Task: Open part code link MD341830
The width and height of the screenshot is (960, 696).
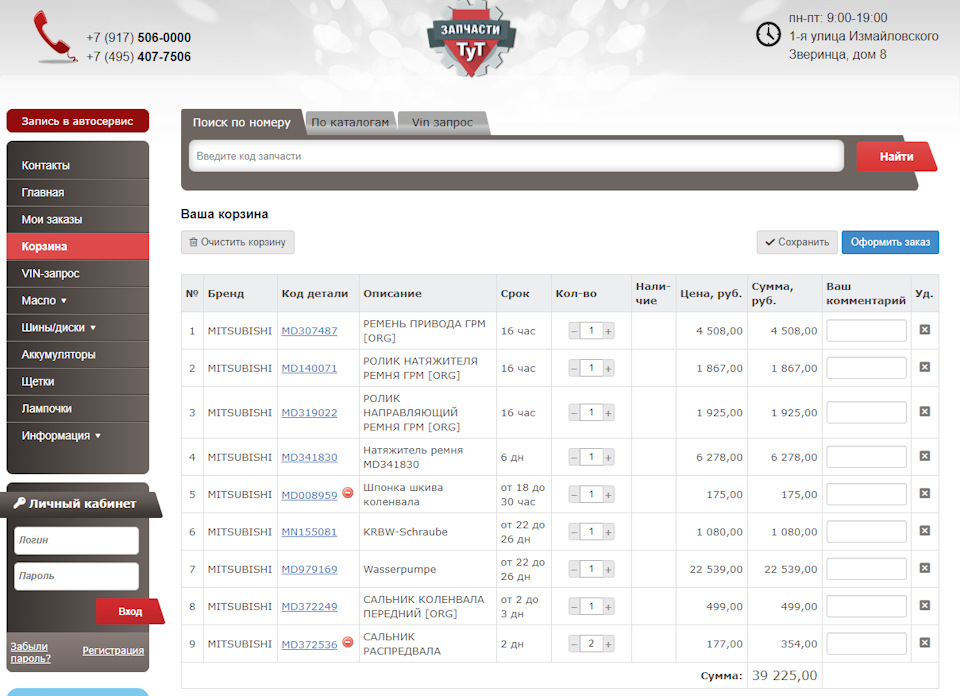Action: (309, 457)
